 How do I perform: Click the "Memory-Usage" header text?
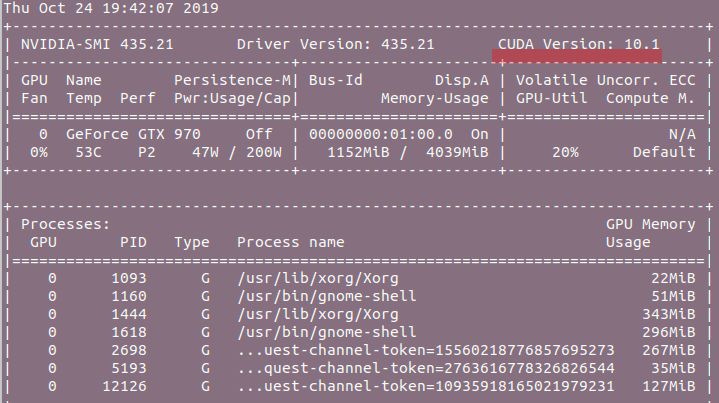click(x=435, y=98)
